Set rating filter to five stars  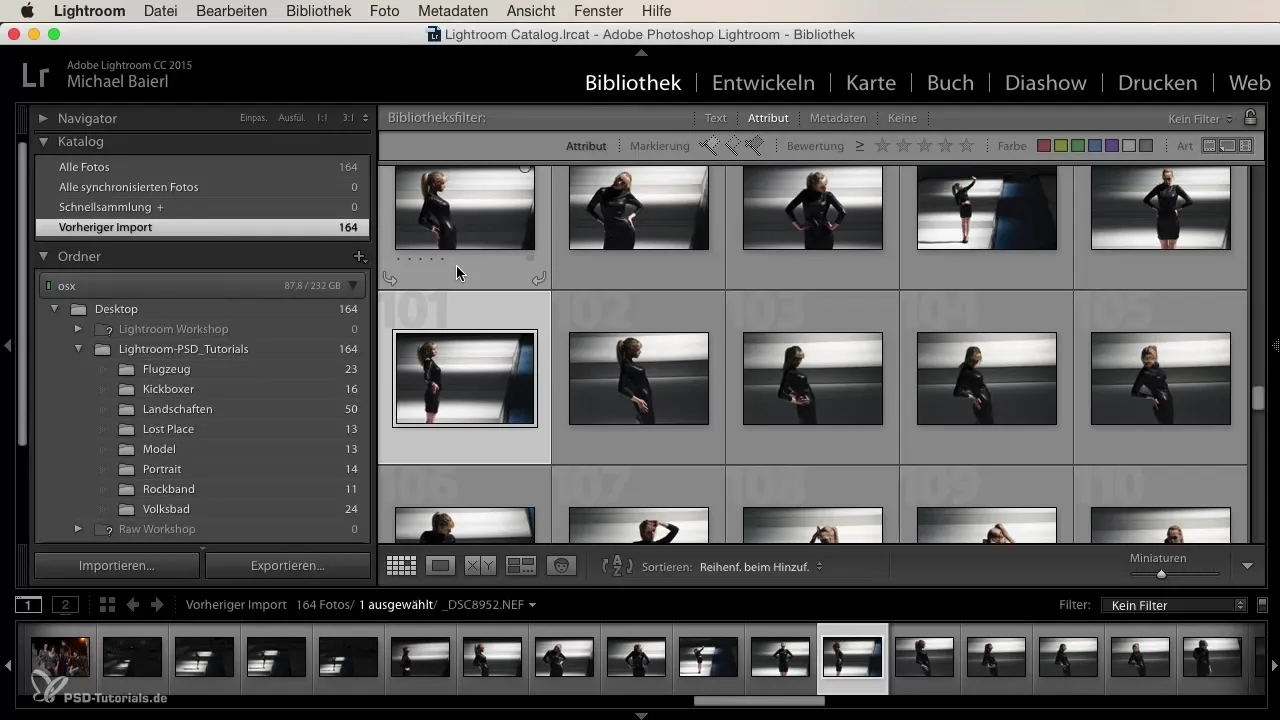tap(966, 146)
